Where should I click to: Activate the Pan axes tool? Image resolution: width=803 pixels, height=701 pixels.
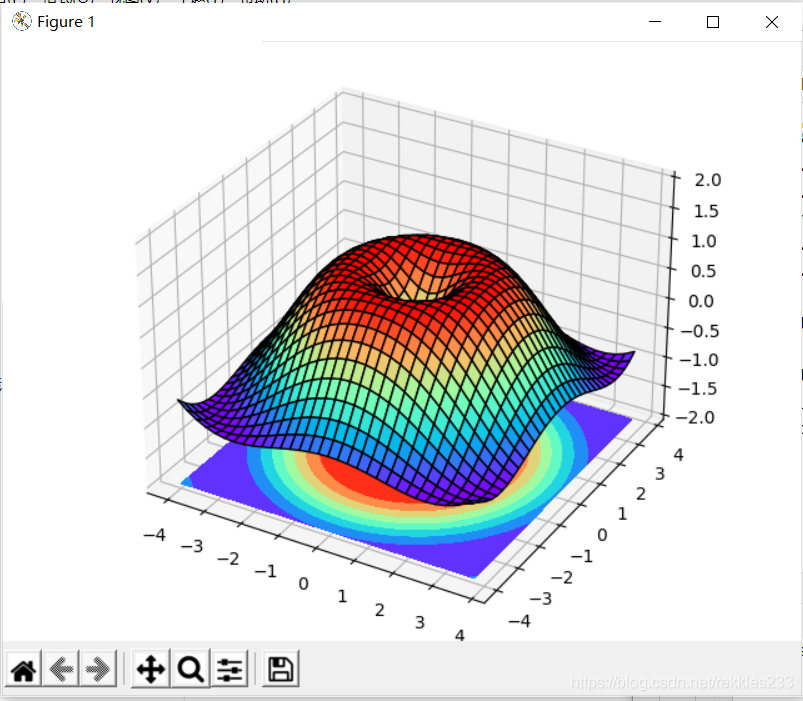point(151,669)
